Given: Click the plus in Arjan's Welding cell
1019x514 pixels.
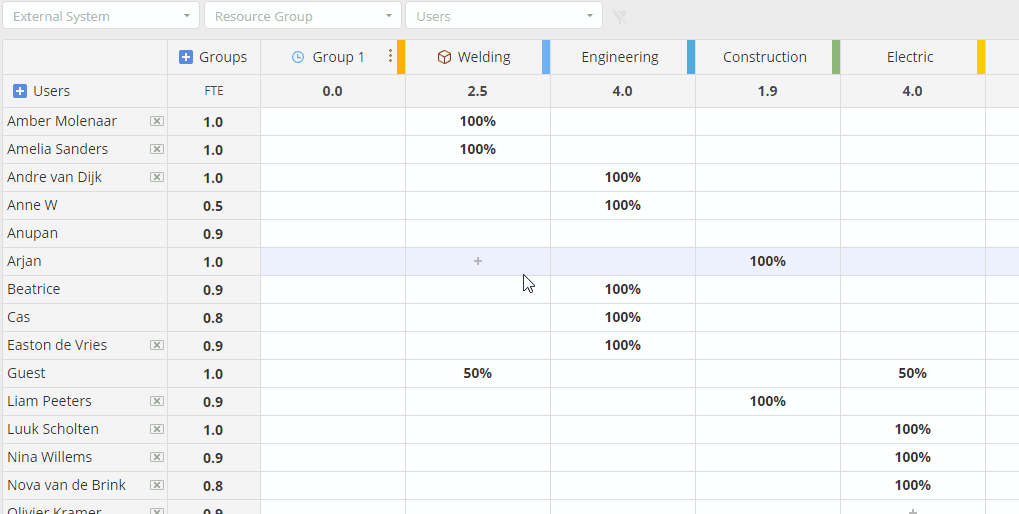Looking at the screenshot, I should 478,261.
